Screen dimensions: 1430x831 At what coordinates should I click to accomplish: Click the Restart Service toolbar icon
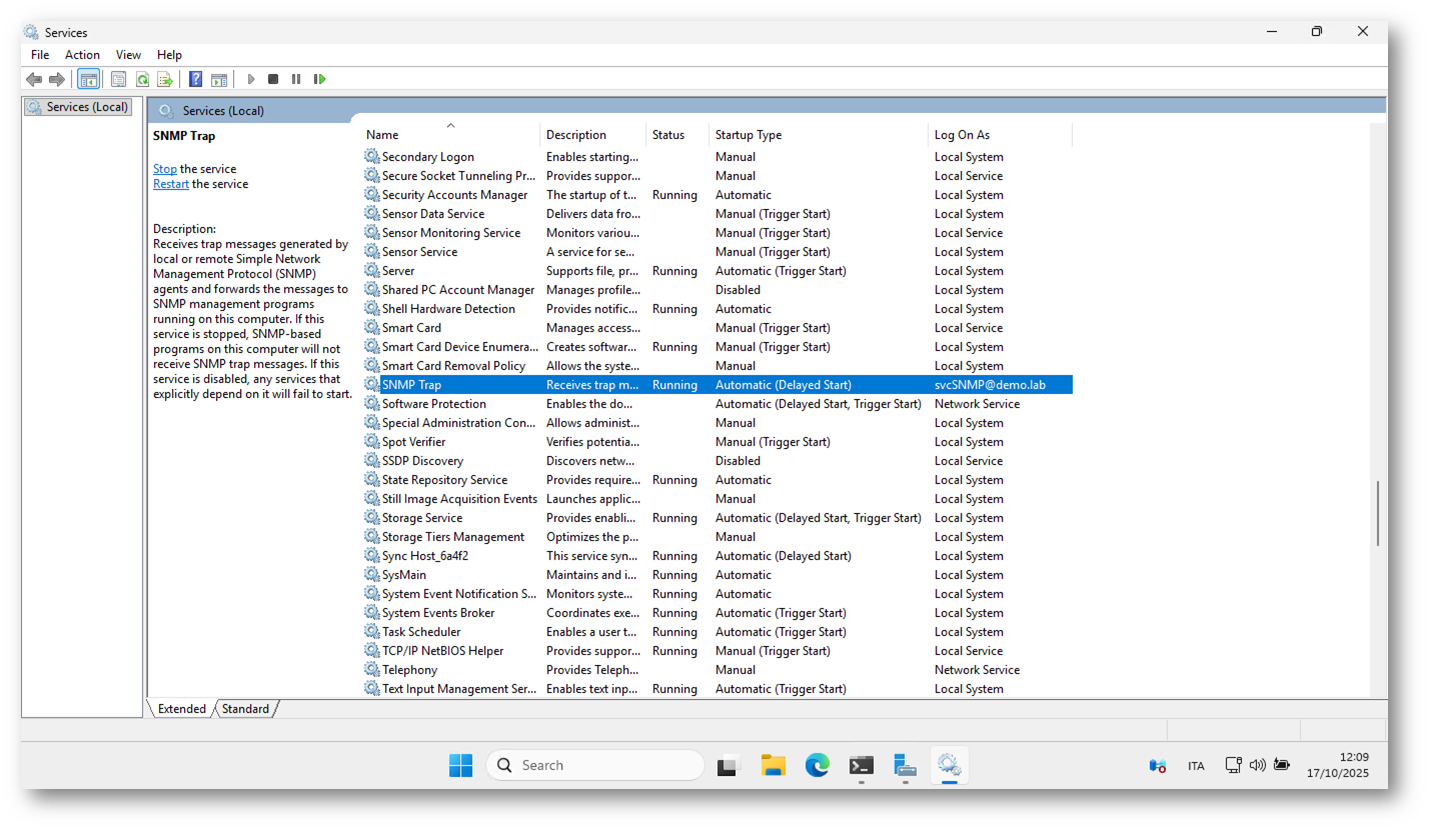pos(319,79)
